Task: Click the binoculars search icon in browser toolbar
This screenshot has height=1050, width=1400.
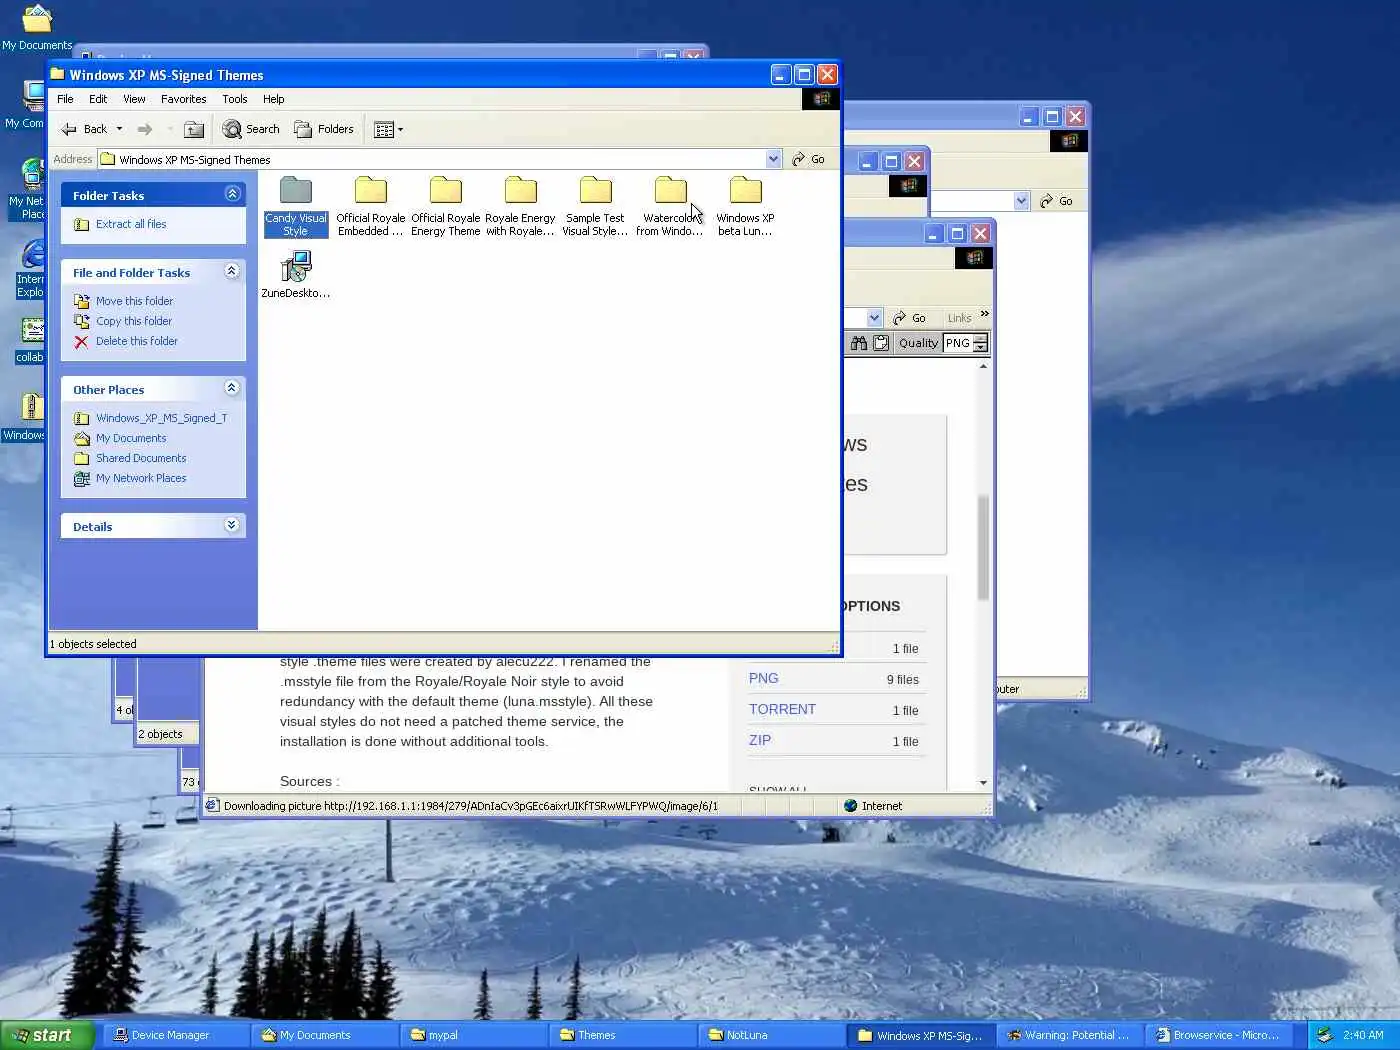Action: pyautogui.click(x=858, y=343)
